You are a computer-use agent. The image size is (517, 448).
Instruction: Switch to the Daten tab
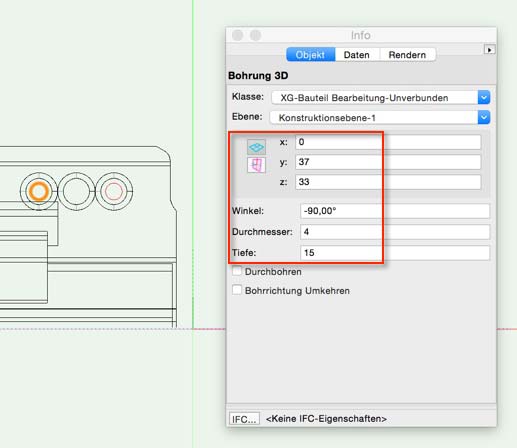[x=357, y=55]
